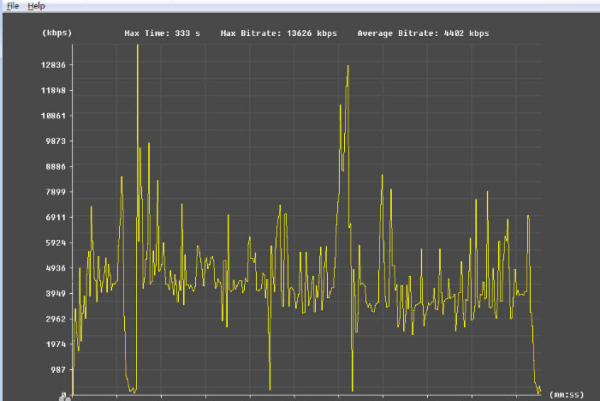Click the 9873 y-axis tick label
Viewport: 600px width, 401px height.
point(55,141)
